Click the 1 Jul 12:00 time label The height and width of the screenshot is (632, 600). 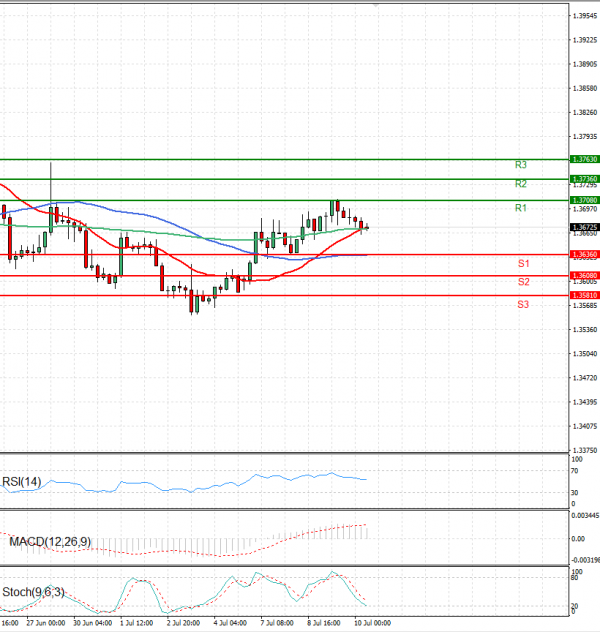(x=137, y=623)
